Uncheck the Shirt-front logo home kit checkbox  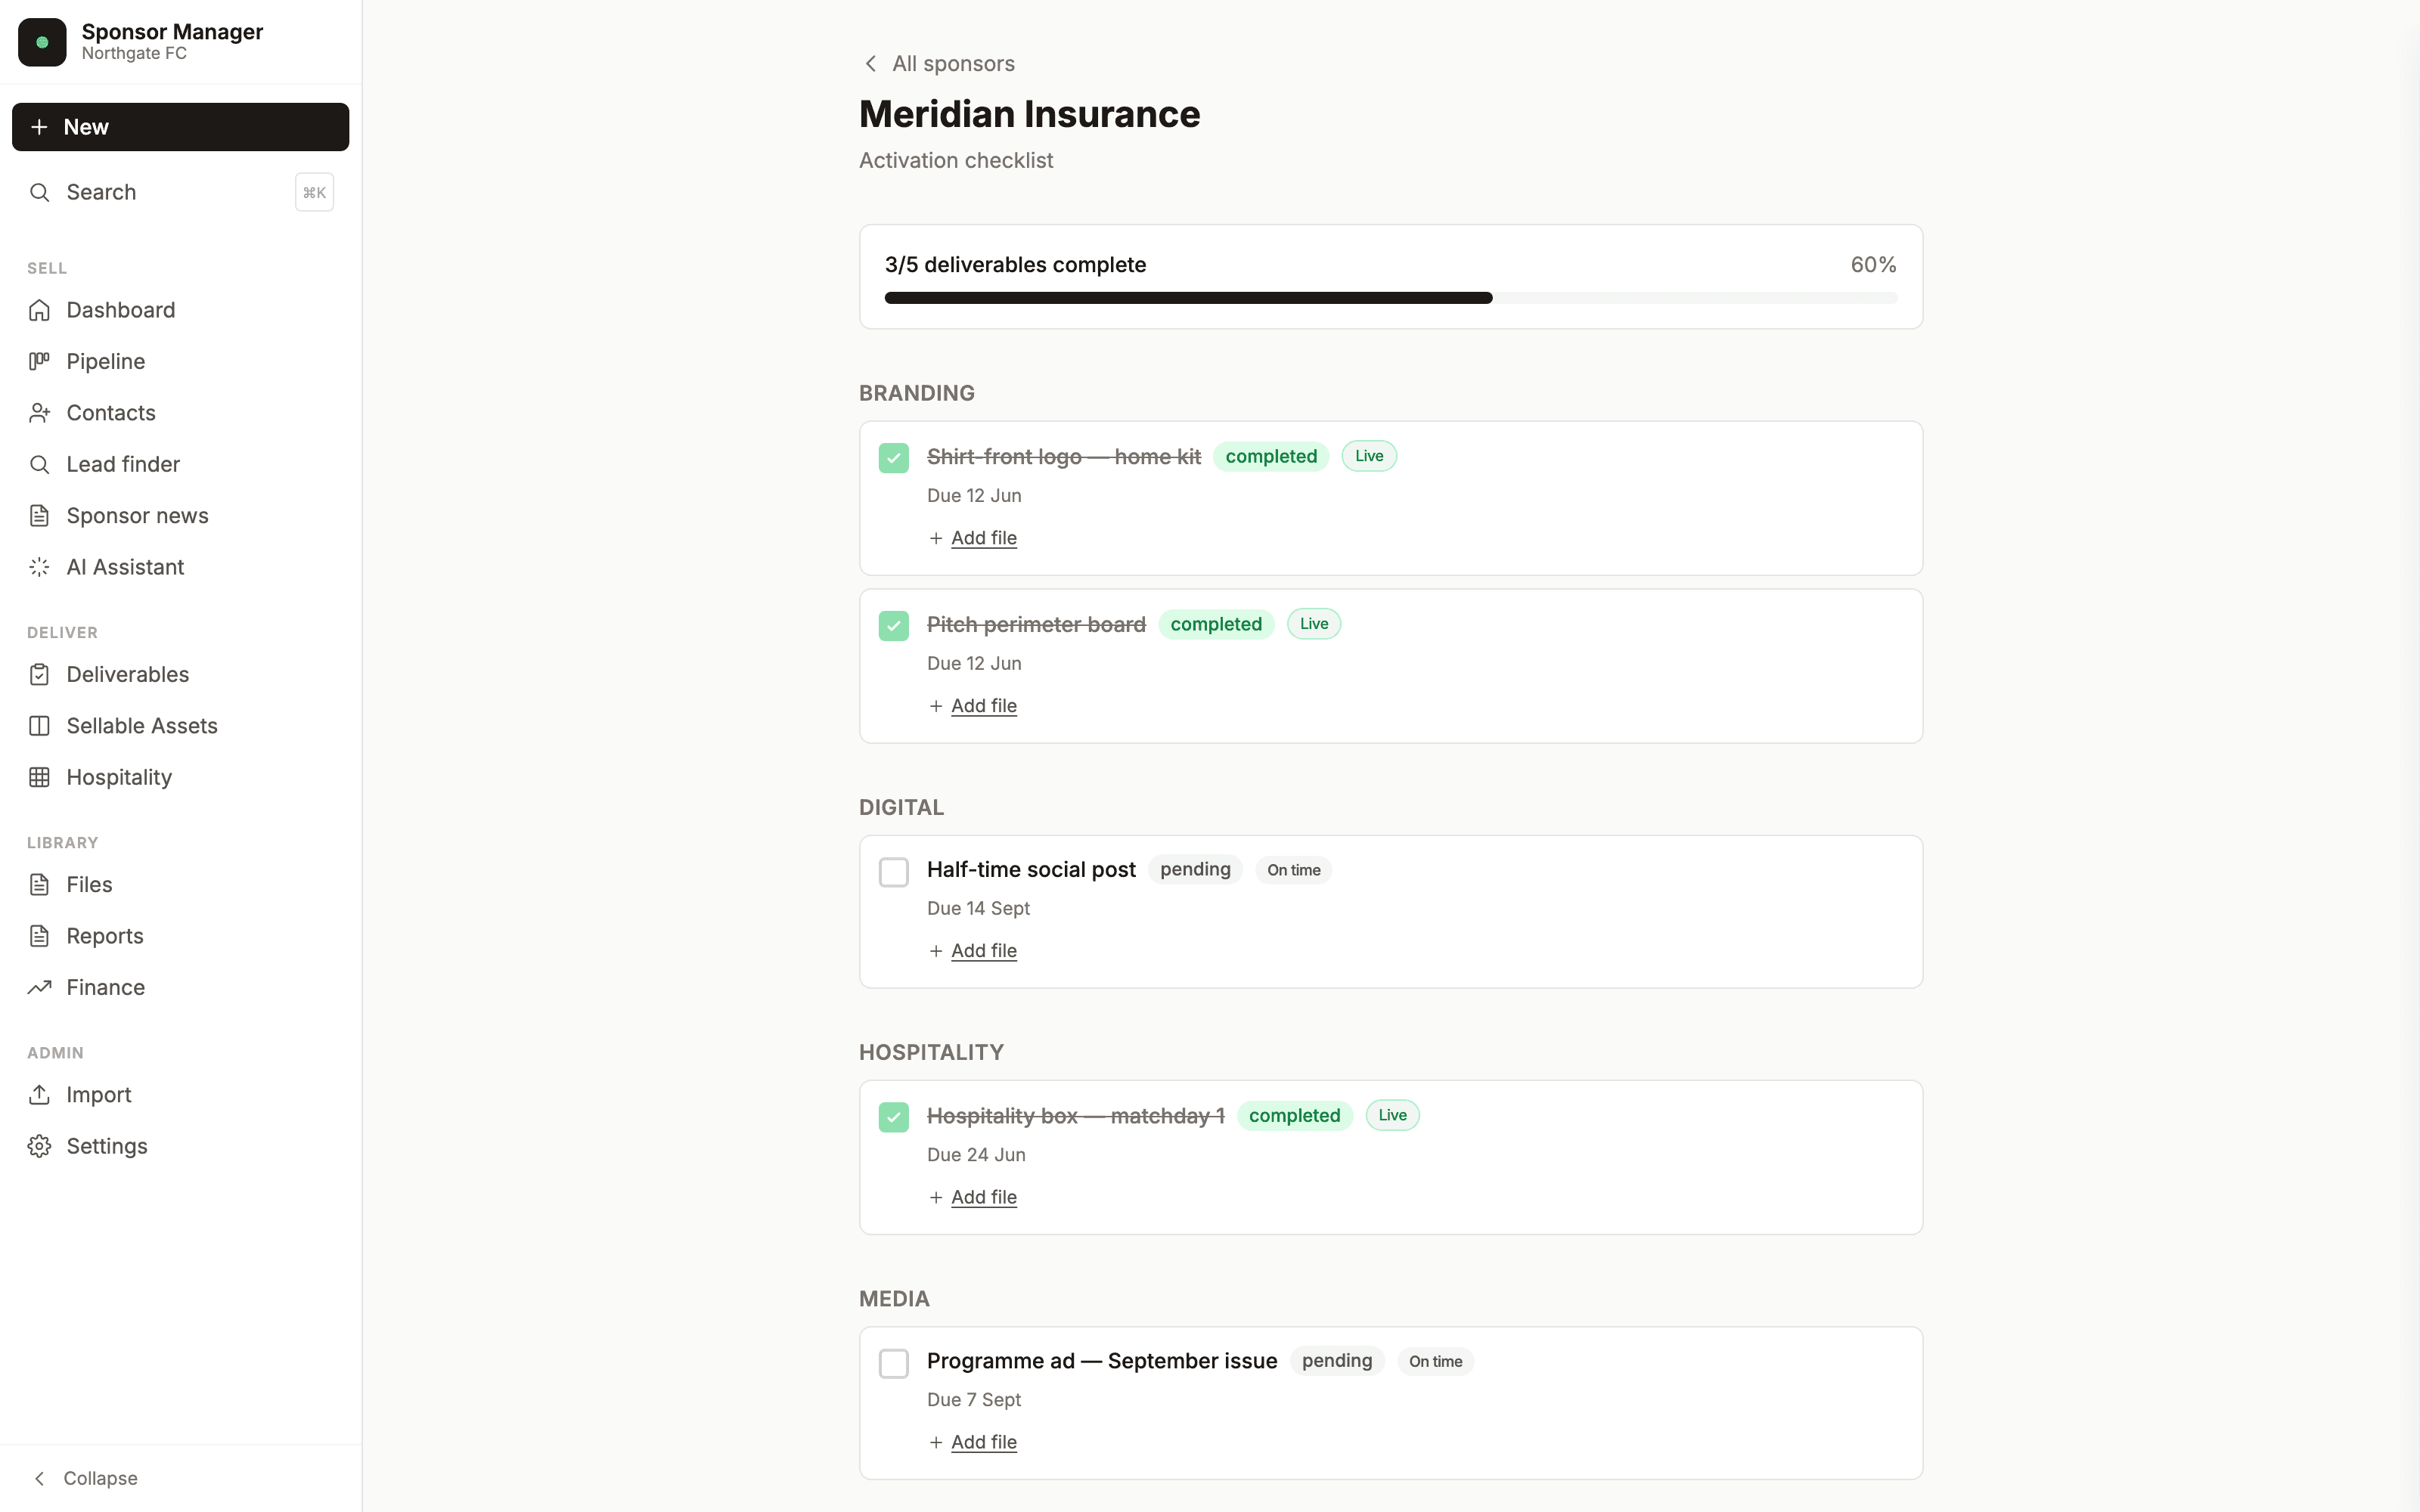(894, 458)
